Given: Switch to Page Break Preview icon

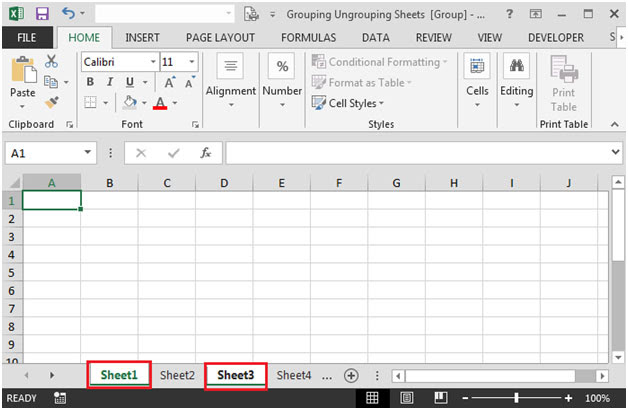Looking at the screenshot, I should click(x=441, y=398).
